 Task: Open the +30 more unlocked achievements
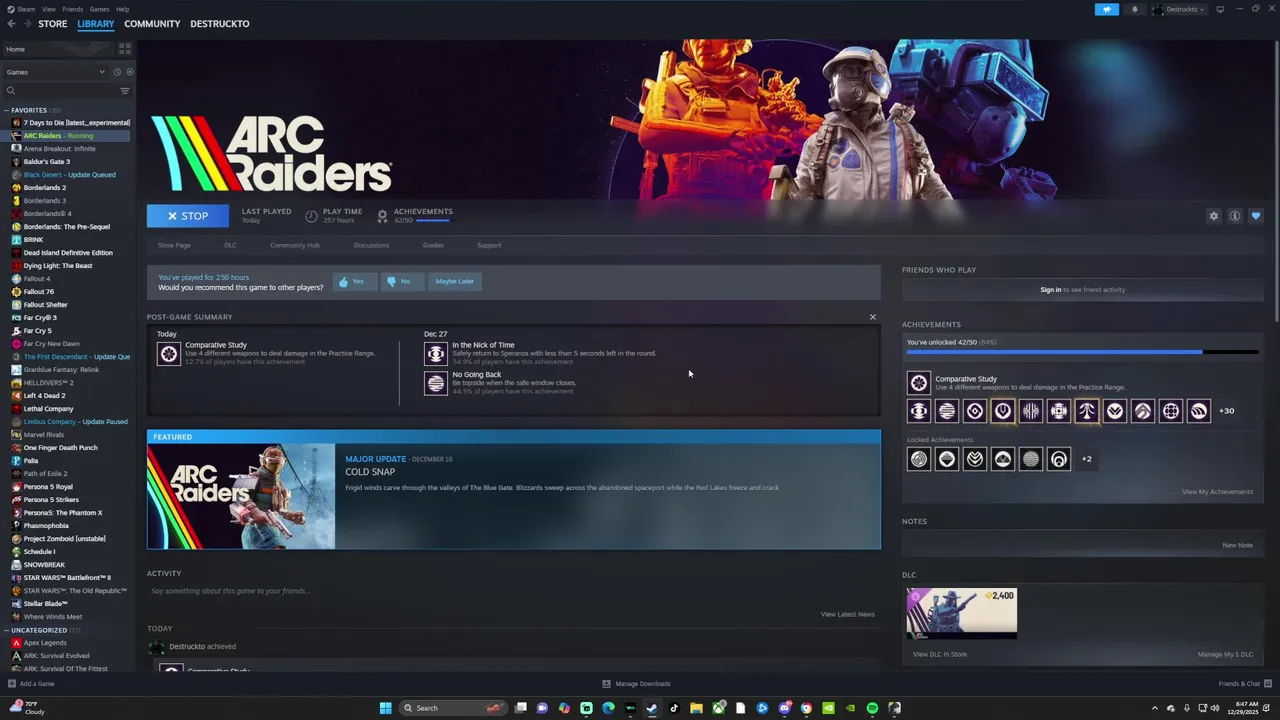(x=1227, y=411)
